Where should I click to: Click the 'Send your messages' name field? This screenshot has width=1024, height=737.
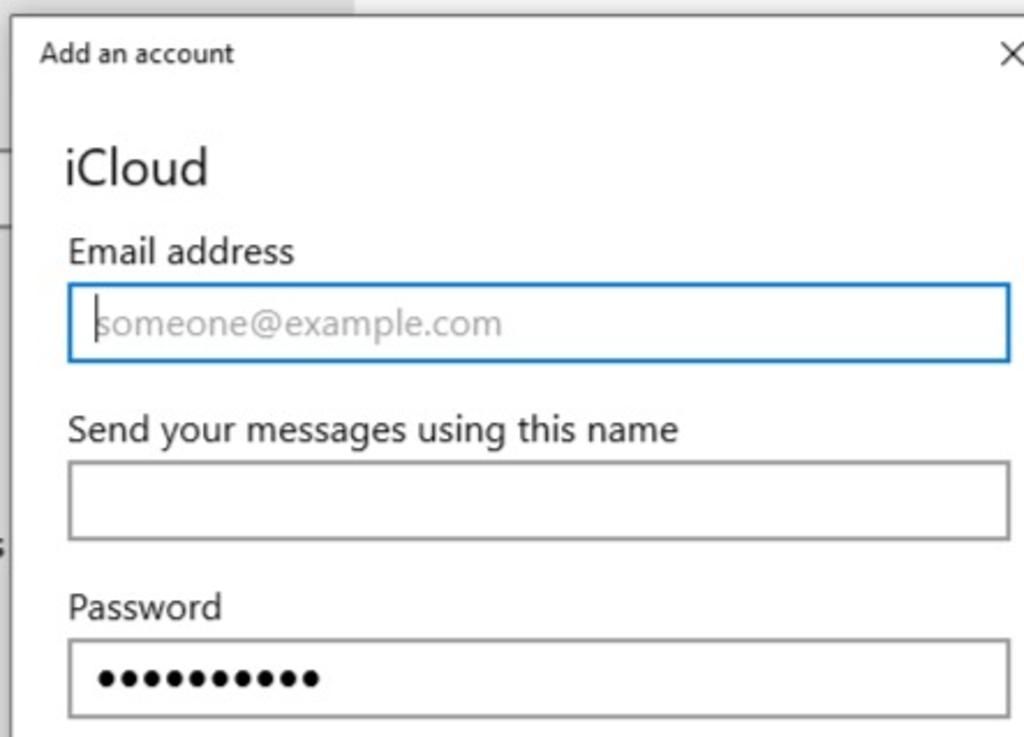point(538,500)
